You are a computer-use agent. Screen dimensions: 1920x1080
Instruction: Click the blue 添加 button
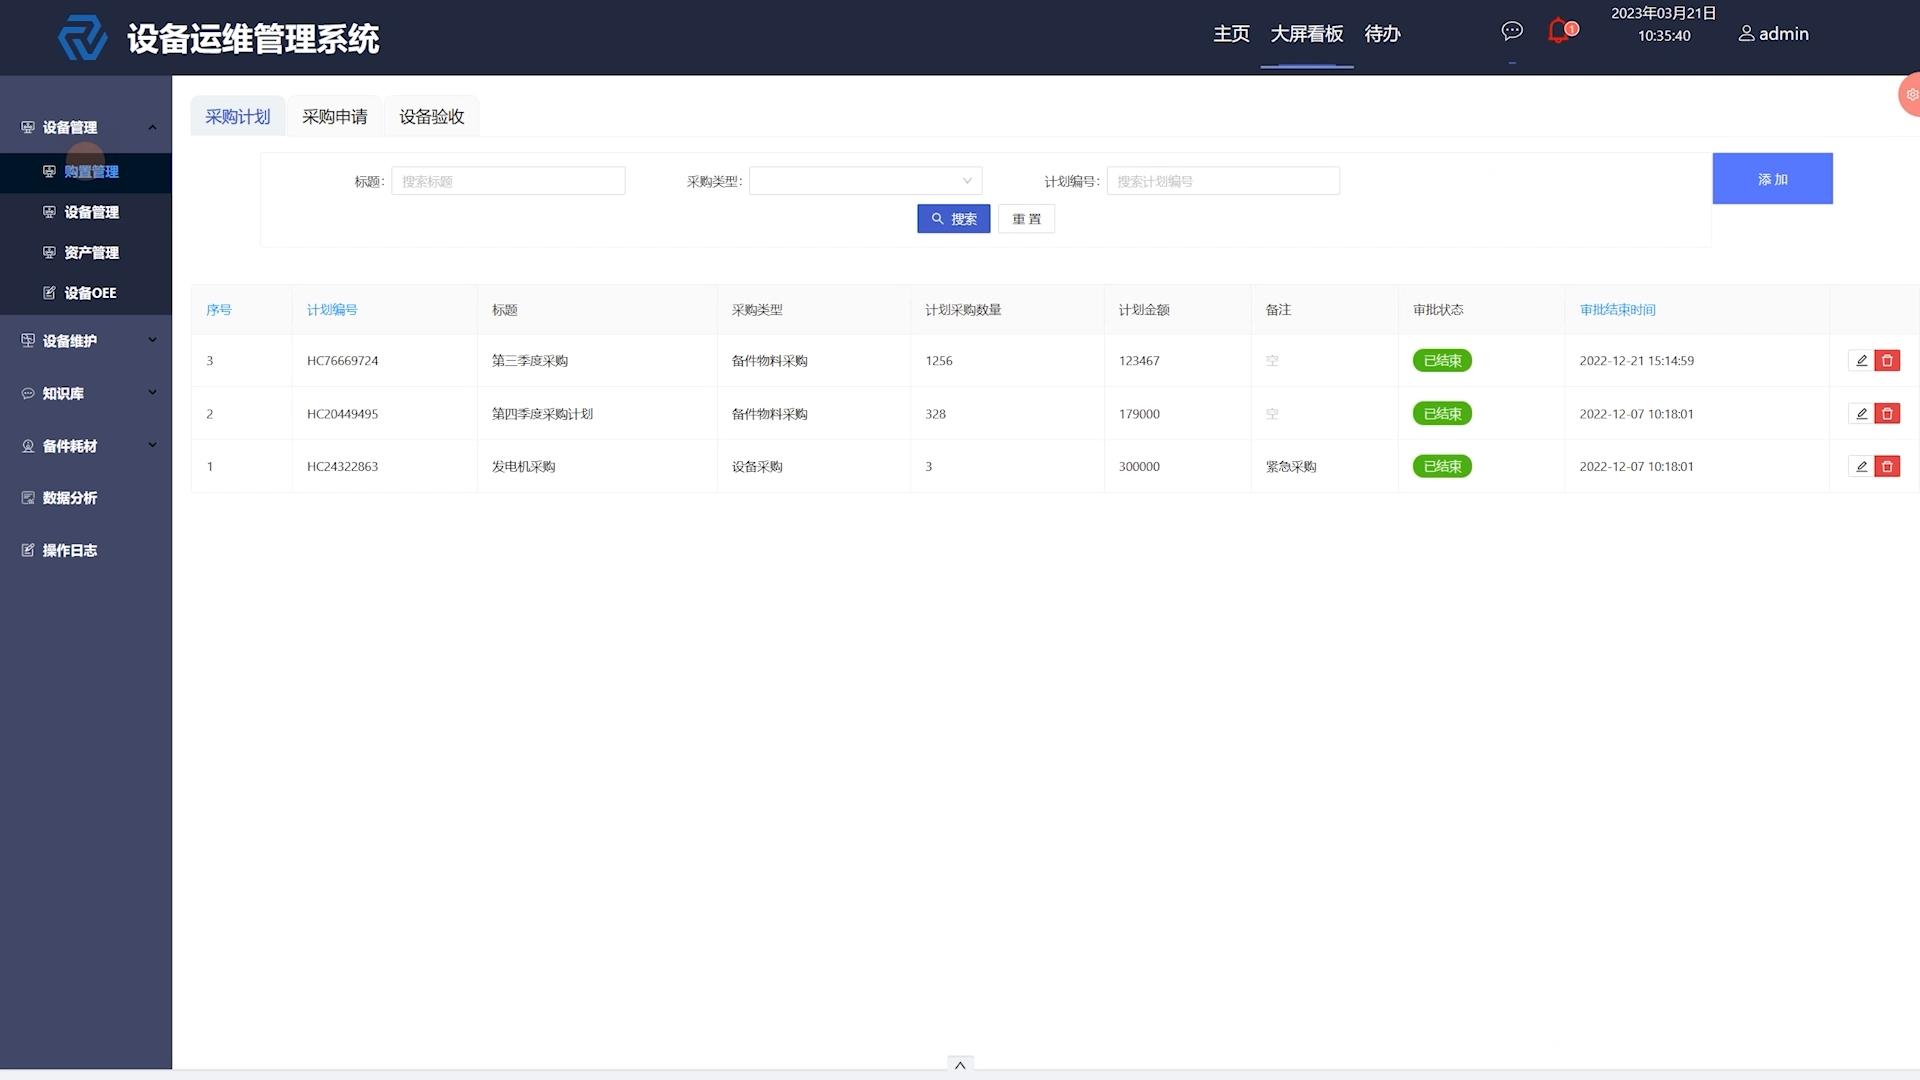pyautogui.click(x=1772, y=179)
